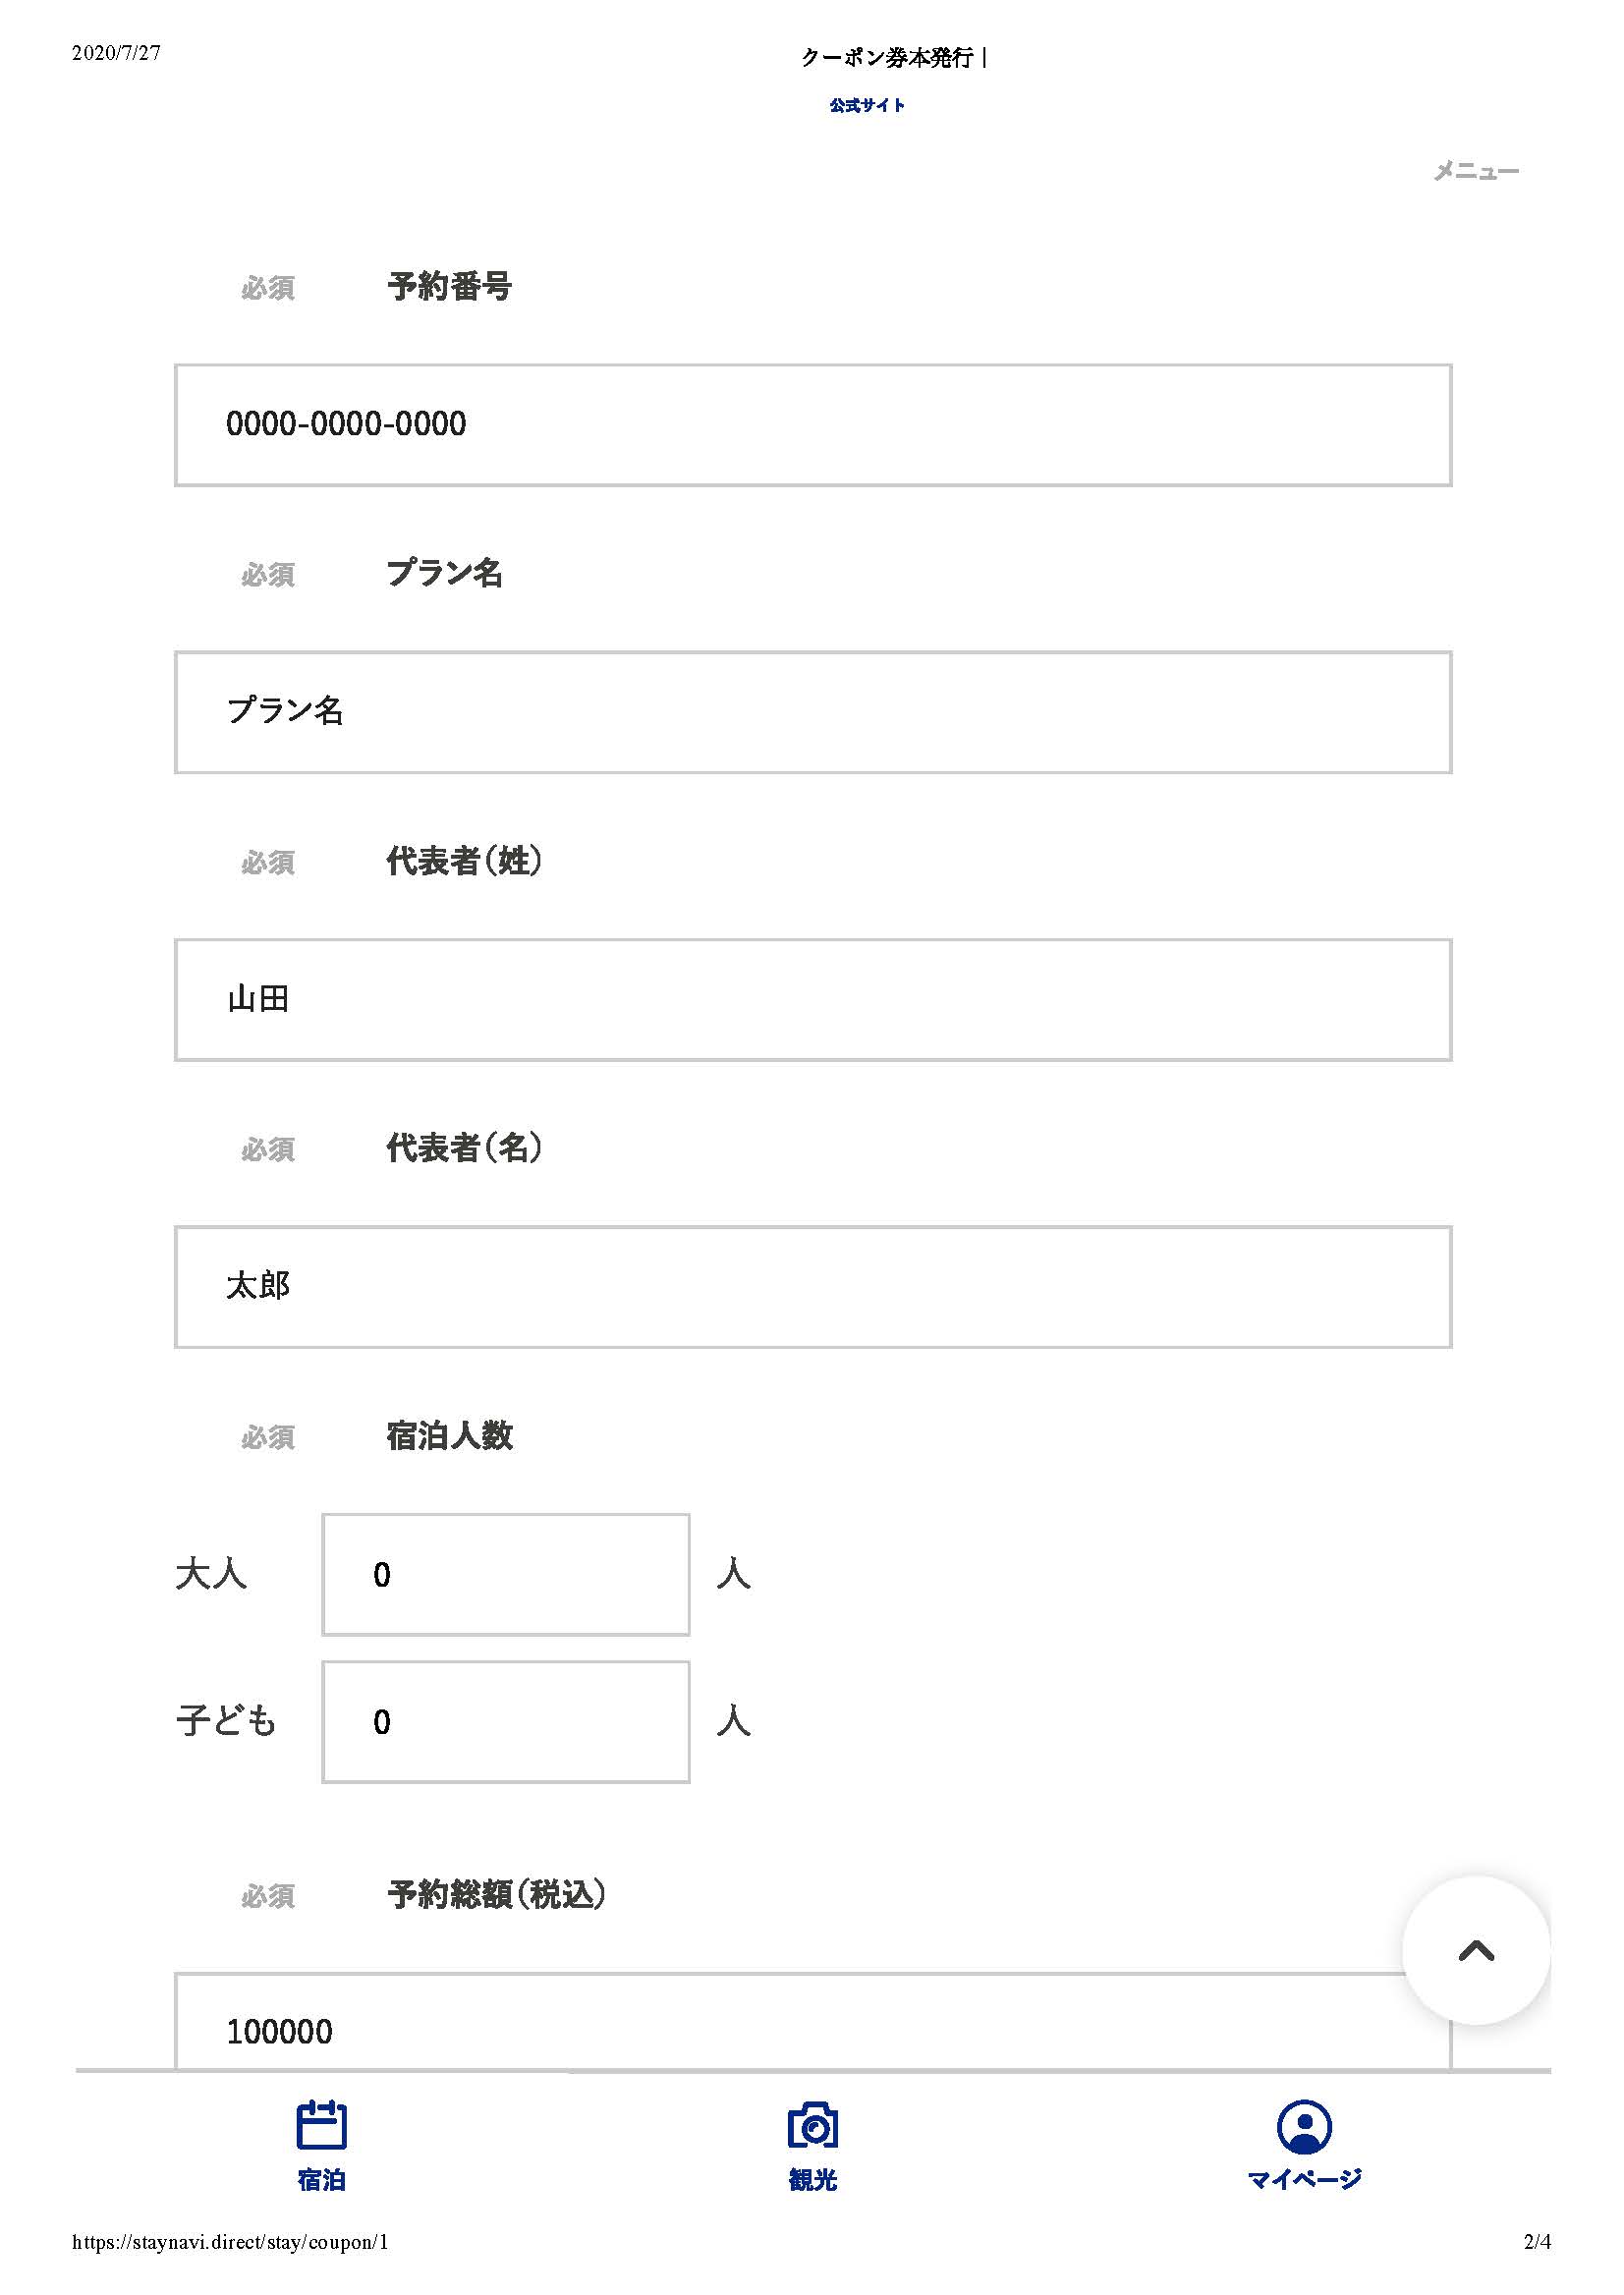Select the 子ども guest count field
The width and height of the screenshot is (1624, 2295).
point(505,1721)
